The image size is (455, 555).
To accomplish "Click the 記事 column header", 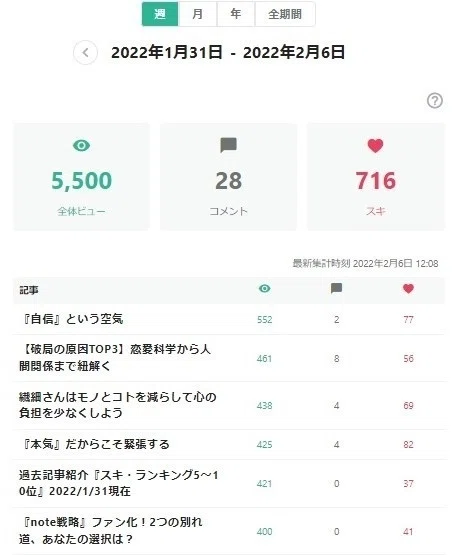I will pyautogui.click(x=29, y=290).
